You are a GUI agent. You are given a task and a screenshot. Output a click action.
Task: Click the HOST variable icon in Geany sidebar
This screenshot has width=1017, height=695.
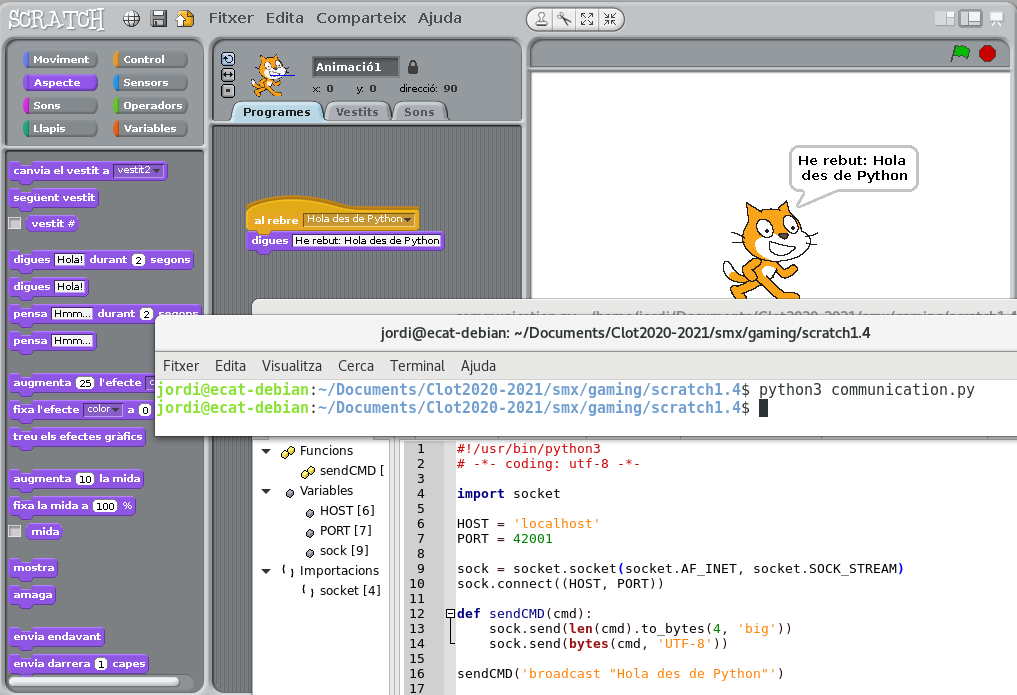pos(309,512)
